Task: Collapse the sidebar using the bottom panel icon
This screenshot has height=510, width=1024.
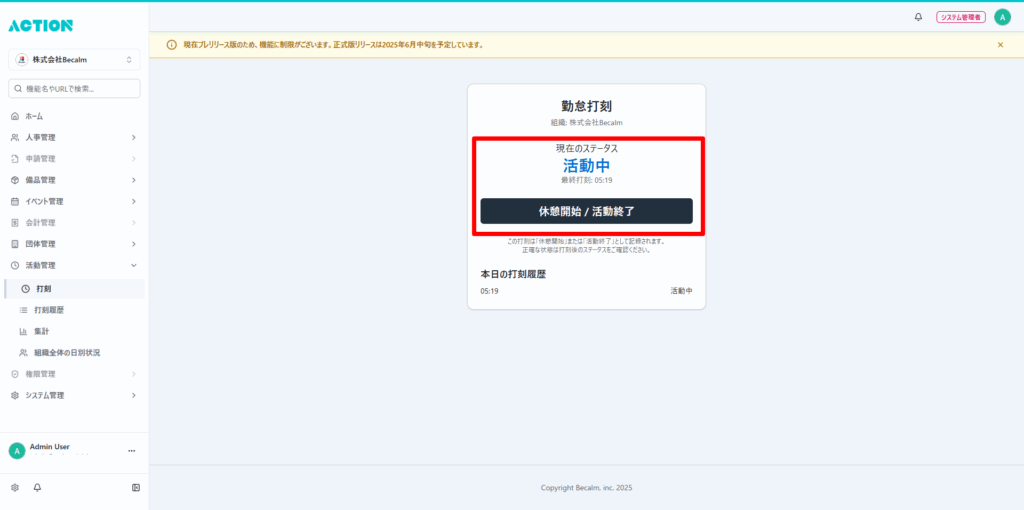Action: [x=136, y=487]
